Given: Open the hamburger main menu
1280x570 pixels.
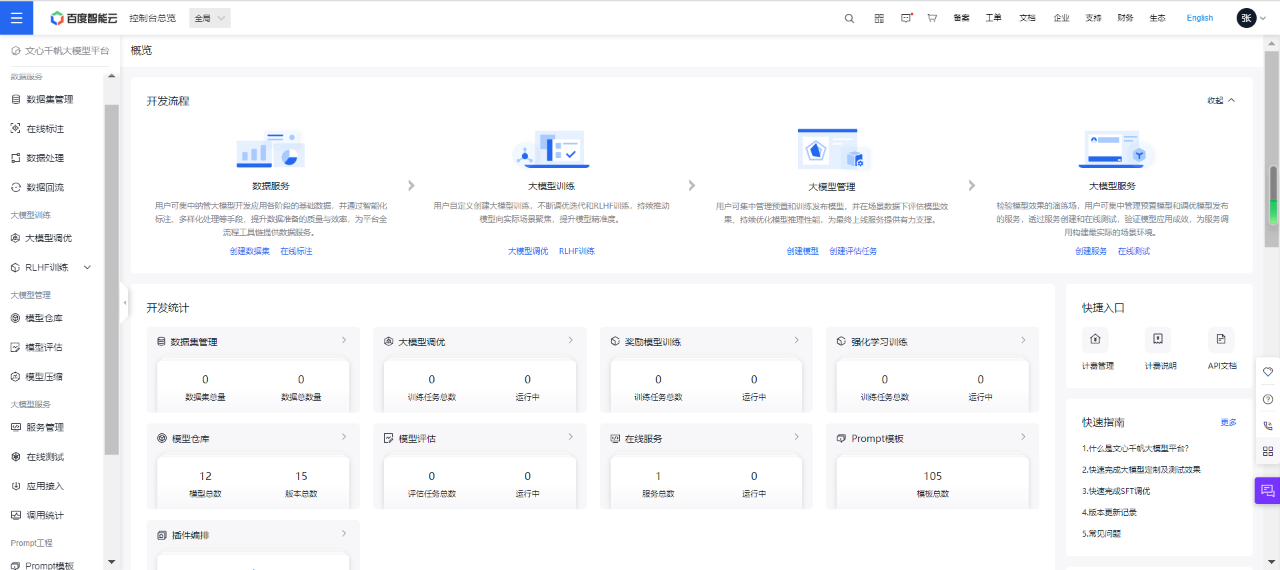Looking at the screenshot, I should click(16, 17).
